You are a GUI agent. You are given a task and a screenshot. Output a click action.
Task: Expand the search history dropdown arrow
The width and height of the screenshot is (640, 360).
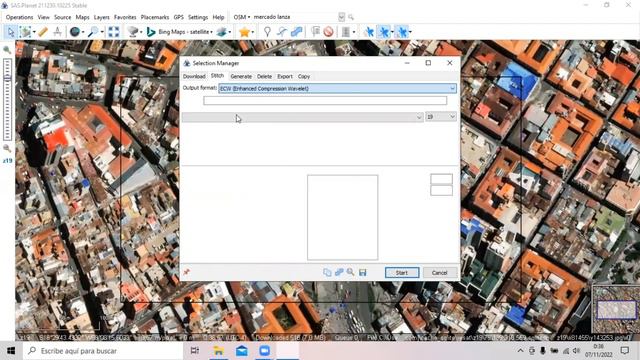pyautogui.click(x=342, y=17)
